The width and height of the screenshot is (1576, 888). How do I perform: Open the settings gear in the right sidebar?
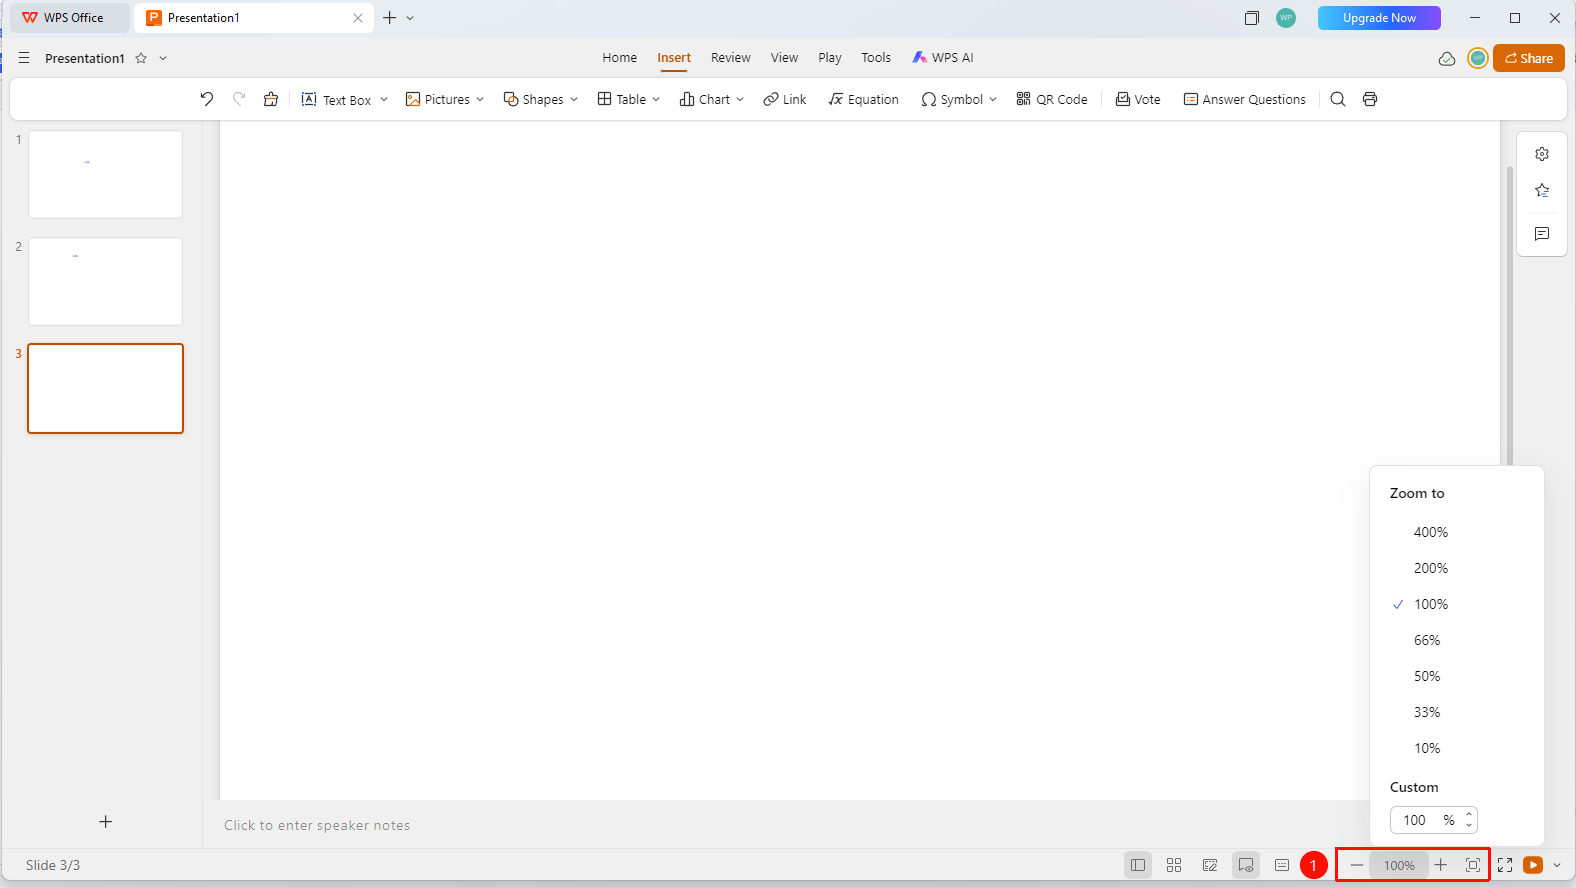tap(1542, 154)
